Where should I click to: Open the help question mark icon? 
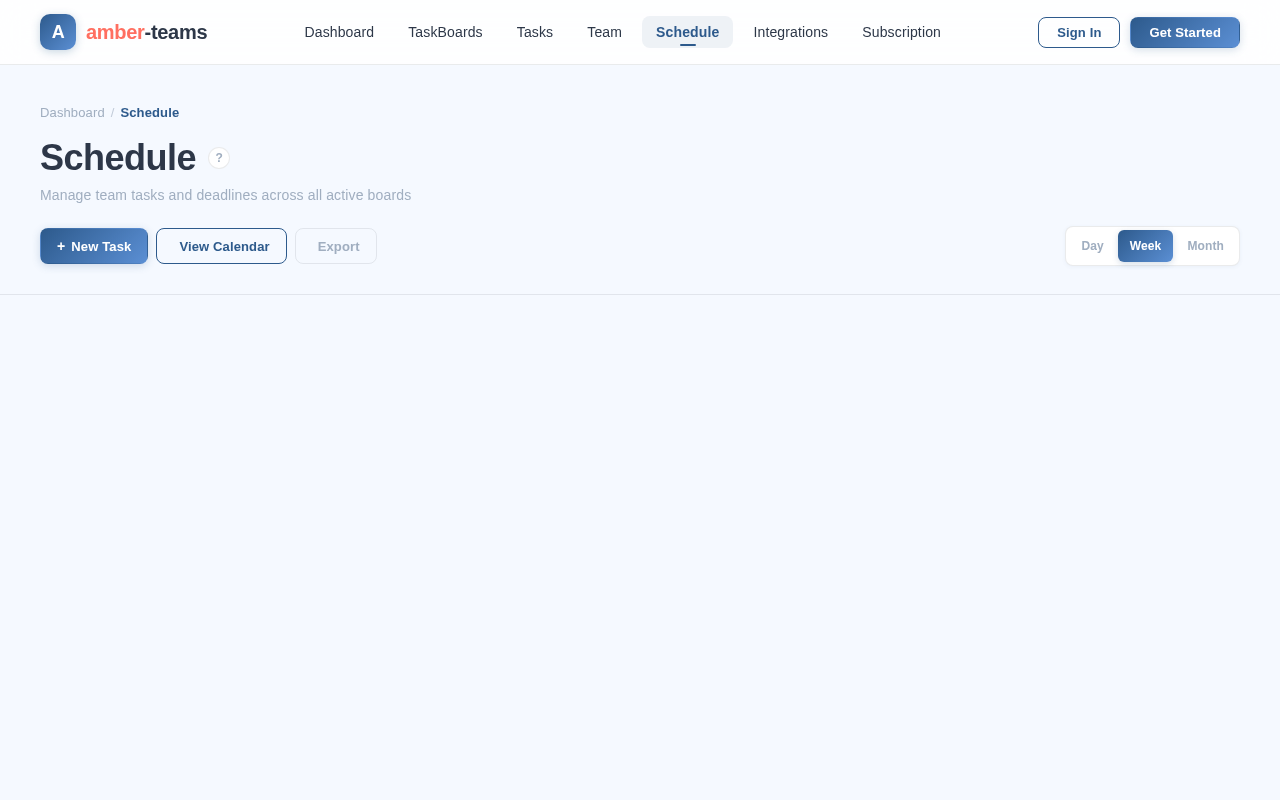tap(219, 158)
